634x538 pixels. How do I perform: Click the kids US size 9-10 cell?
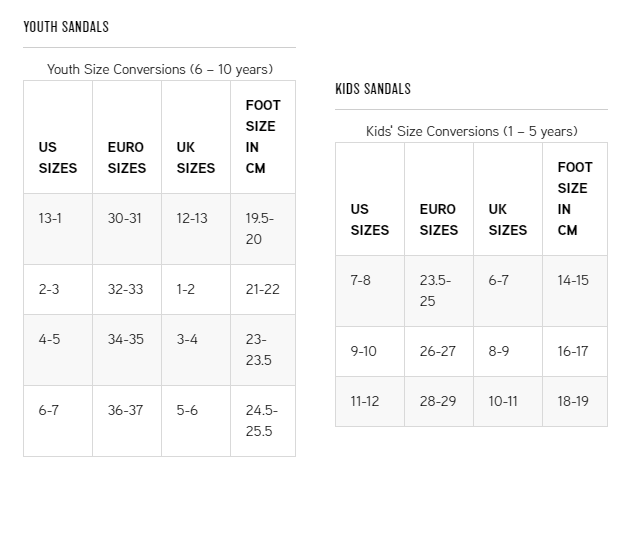coord(370,352)
